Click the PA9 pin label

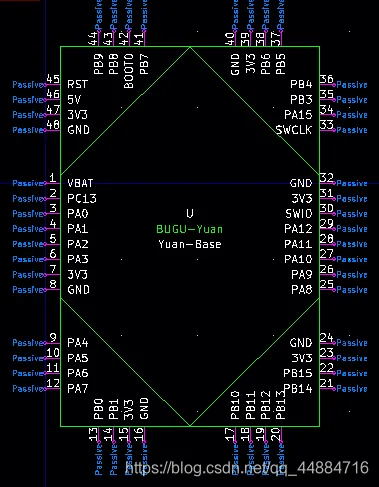click(x=302, y=274)
